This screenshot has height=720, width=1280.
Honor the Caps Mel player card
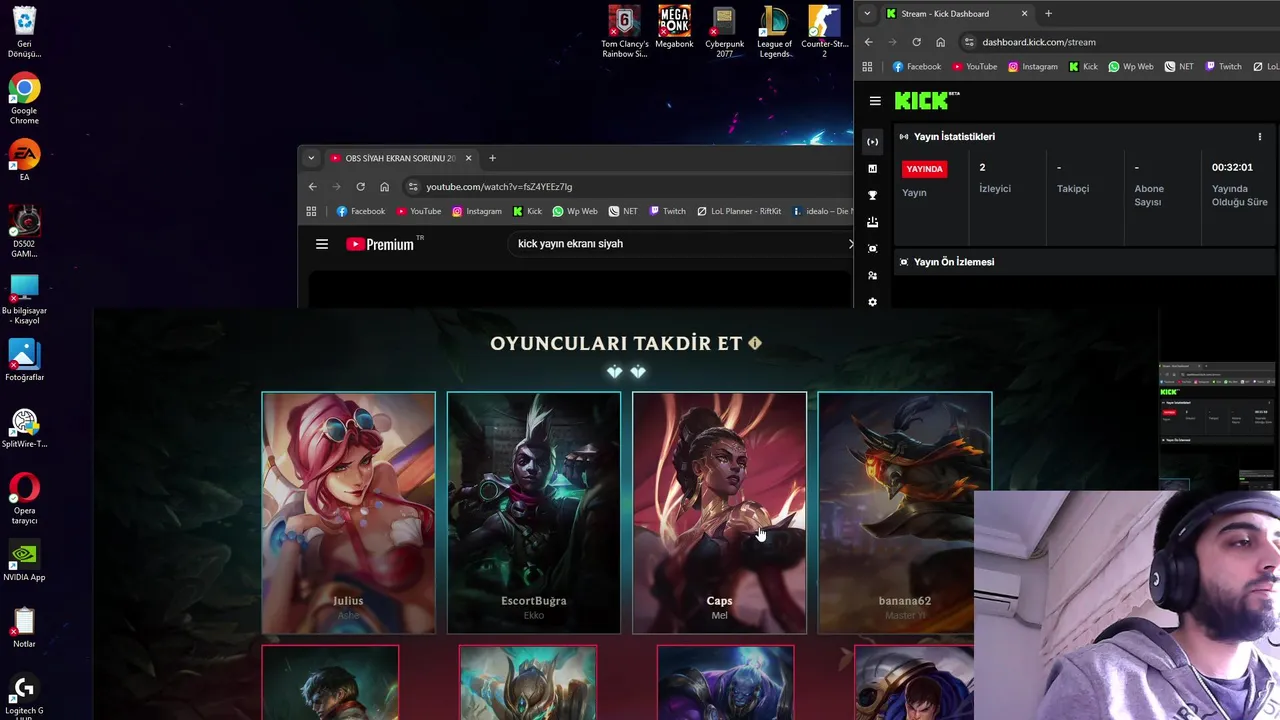(719, 512)
